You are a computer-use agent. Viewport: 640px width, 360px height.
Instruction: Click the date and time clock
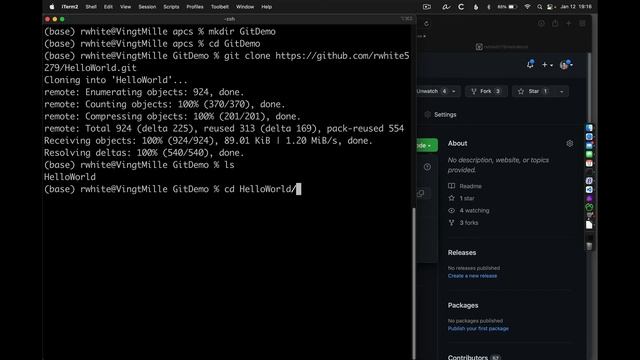click(x=576, y=7)
